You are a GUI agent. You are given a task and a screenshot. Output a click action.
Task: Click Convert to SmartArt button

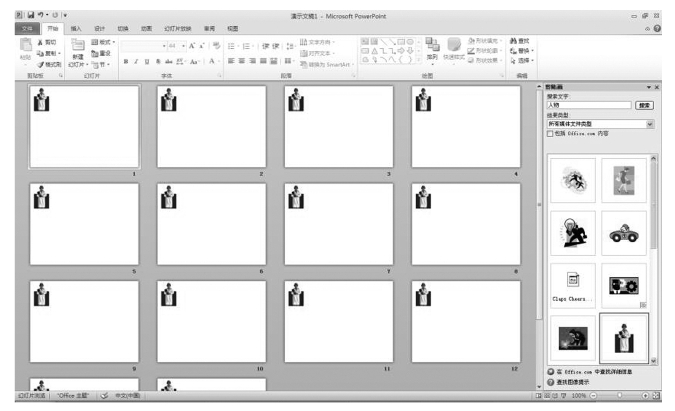click(327, 65)
